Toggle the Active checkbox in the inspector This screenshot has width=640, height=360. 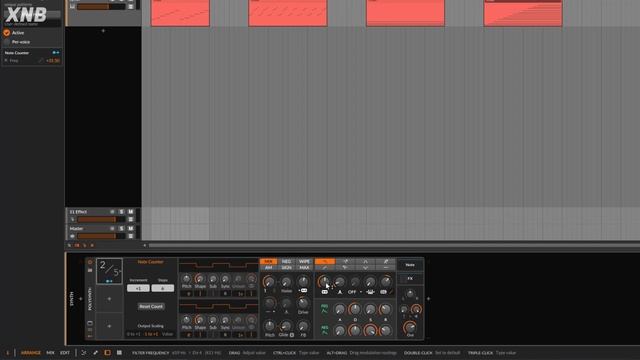coord(7,33)
